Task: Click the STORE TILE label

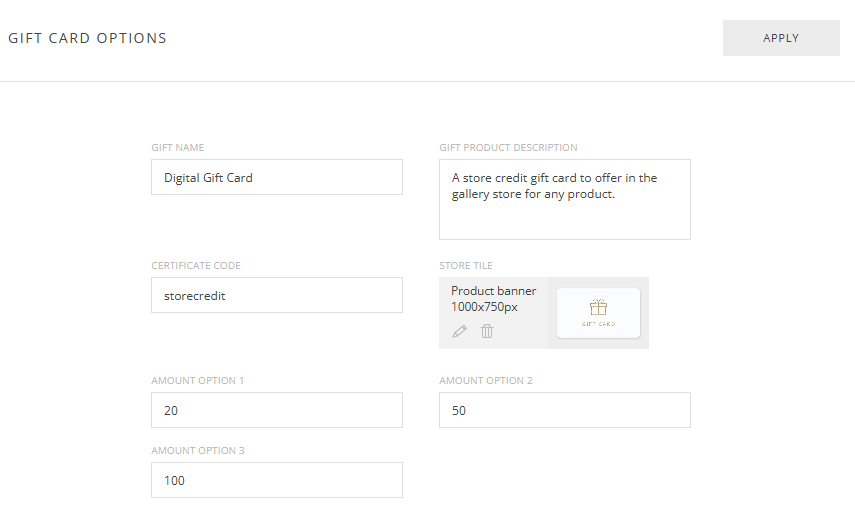Action: pos(466,266)
